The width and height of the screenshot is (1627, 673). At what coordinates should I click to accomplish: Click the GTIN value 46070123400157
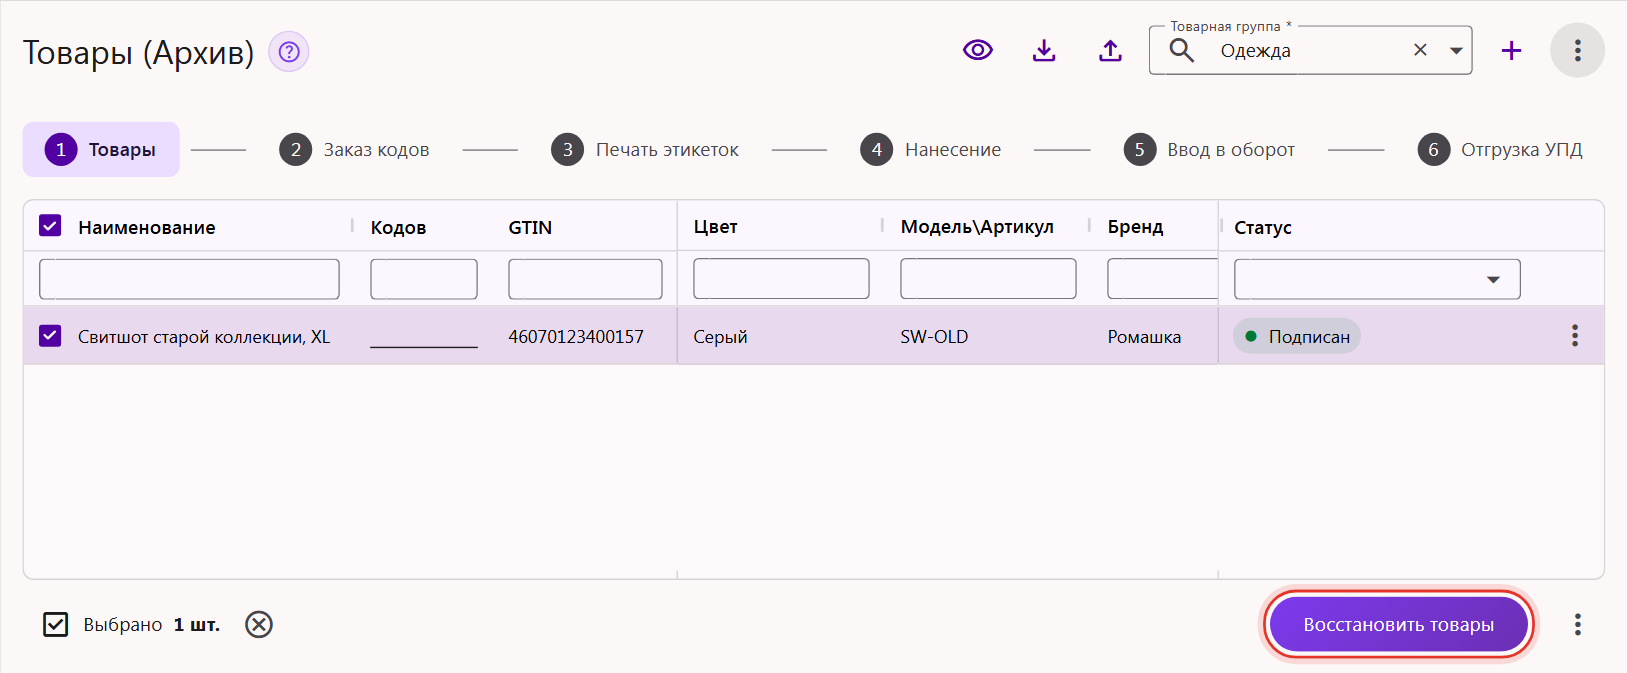pyautogui.click(x=576, y=337)
